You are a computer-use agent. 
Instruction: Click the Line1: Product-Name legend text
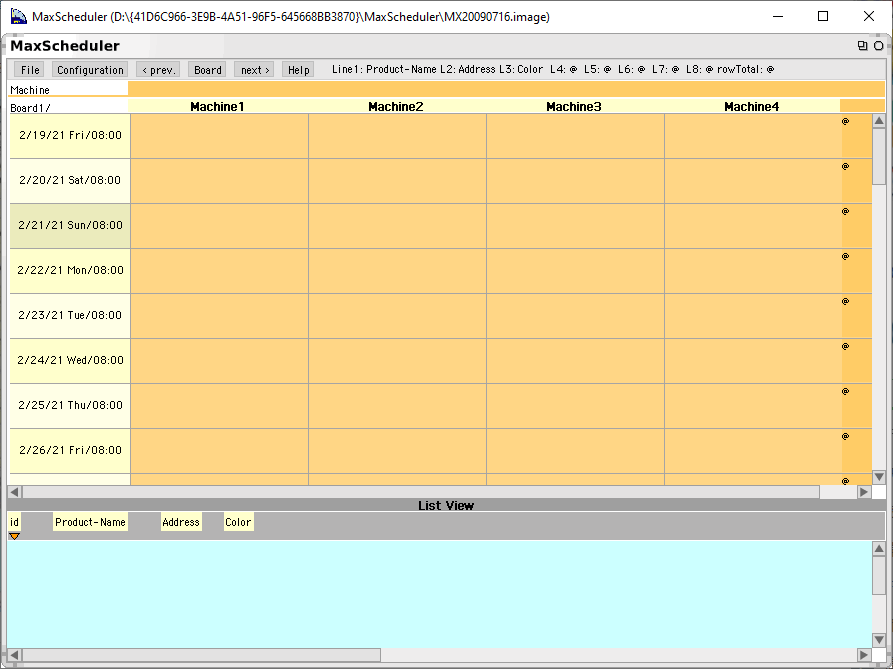coord(384,69)
